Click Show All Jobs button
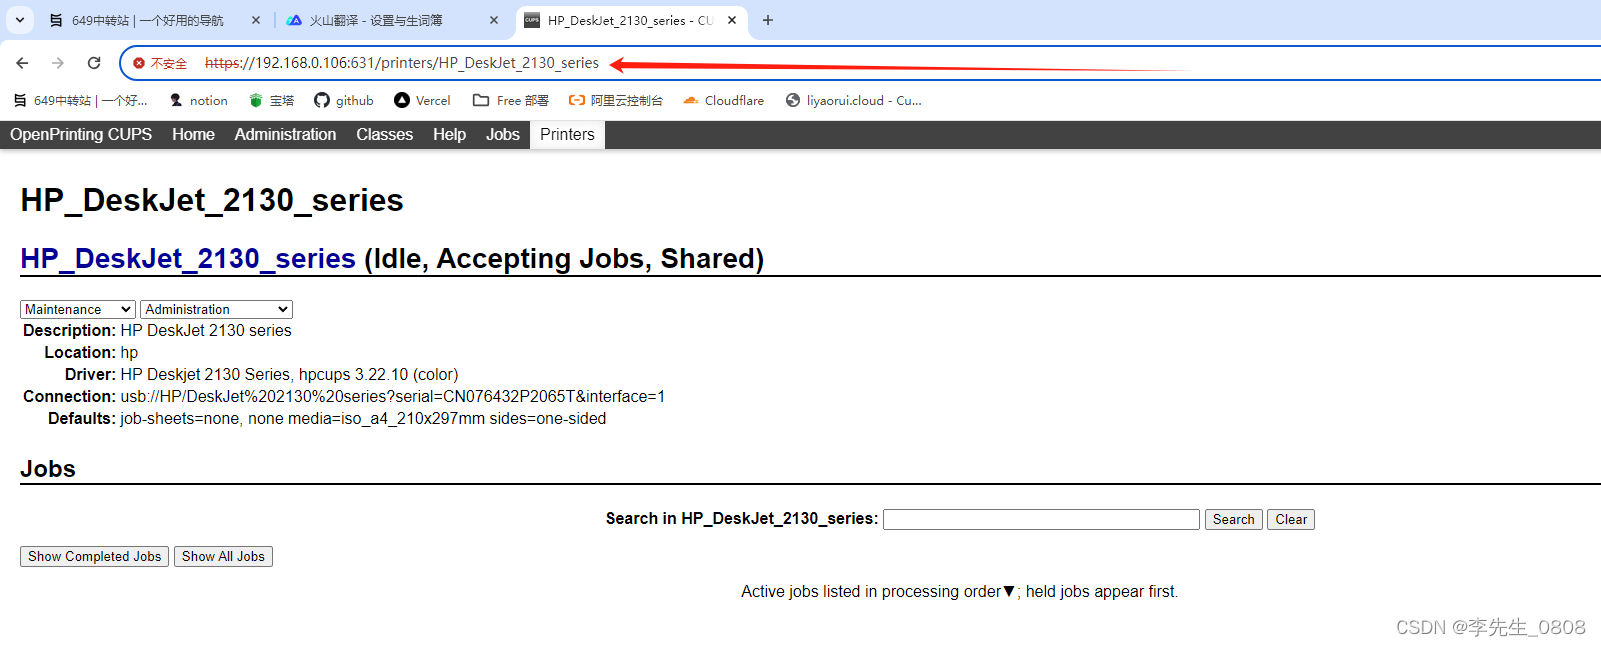The width and height of the screenshot is (1601, 646). 223,557
